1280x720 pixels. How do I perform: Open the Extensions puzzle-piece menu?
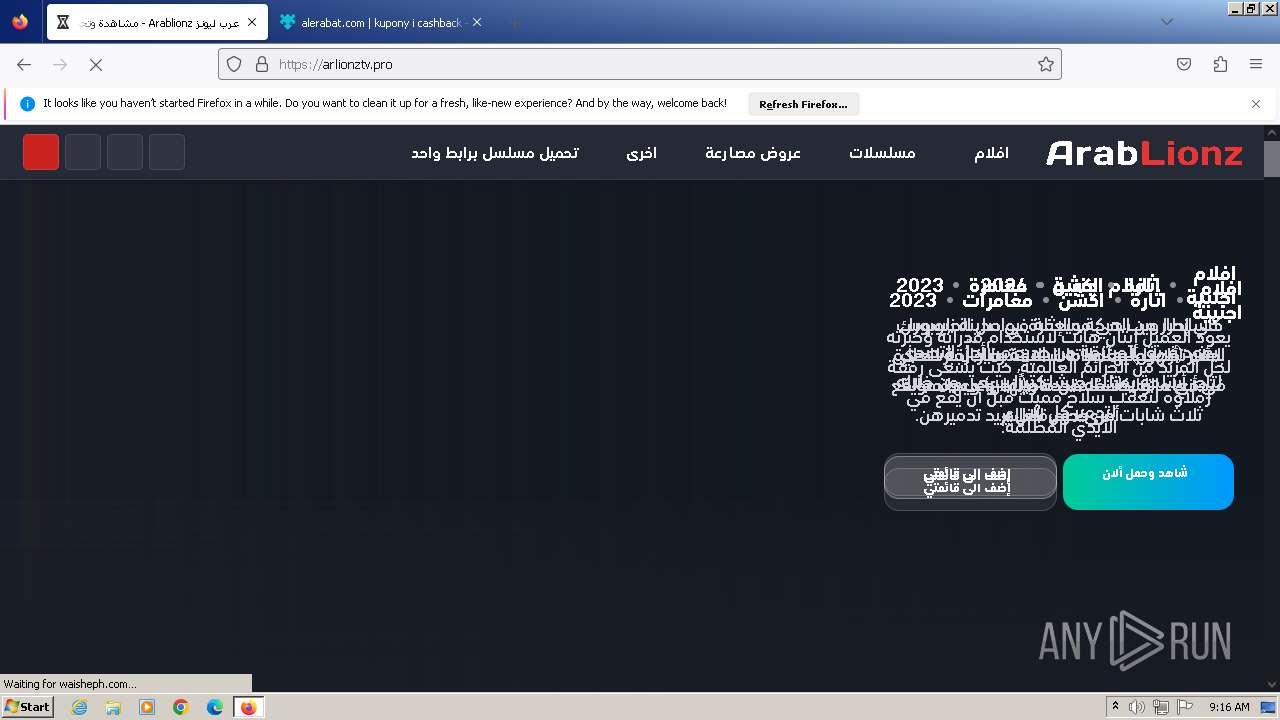pos(1220,64)
